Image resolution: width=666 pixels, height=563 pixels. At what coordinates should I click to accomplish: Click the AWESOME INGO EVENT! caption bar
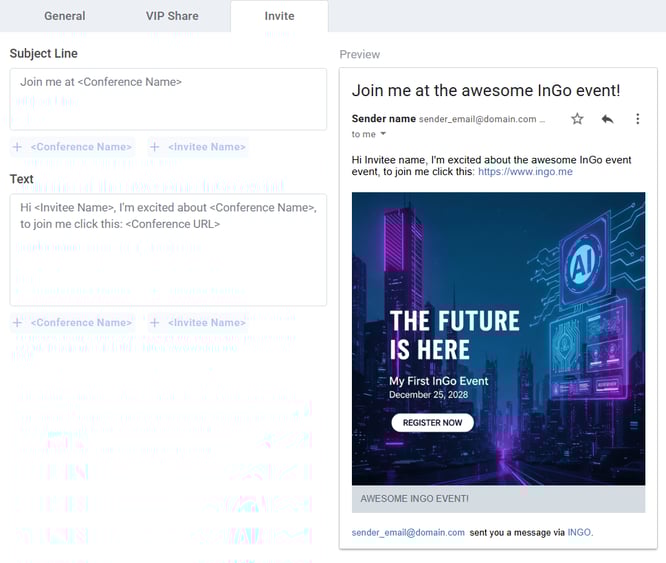click(498, 498)
